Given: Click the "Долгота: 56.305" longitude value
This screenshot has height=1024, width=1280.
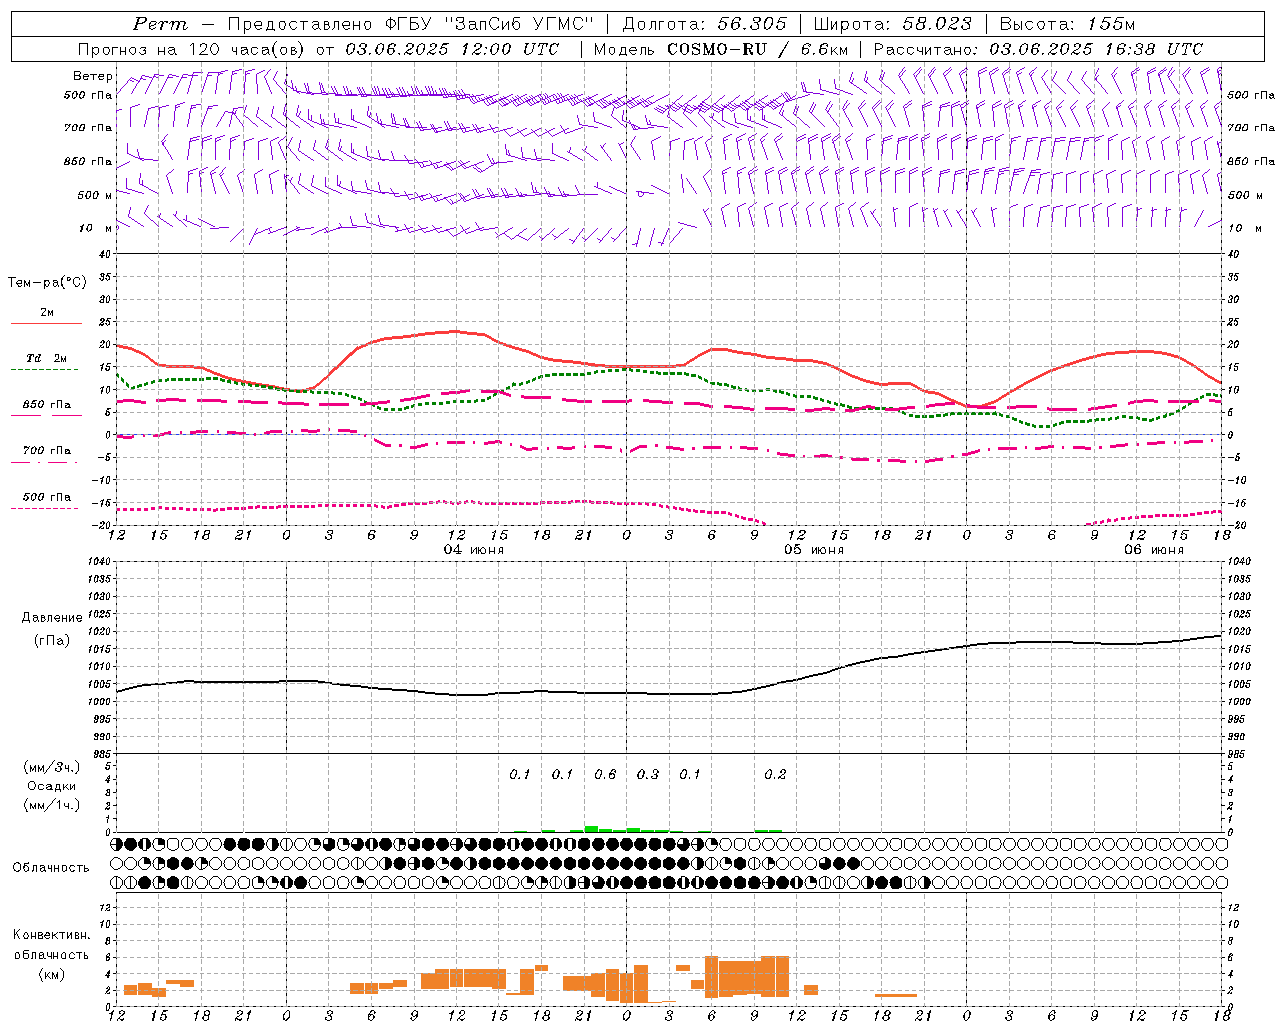Looking at the screenshot, I should click(x=705, y=24).
